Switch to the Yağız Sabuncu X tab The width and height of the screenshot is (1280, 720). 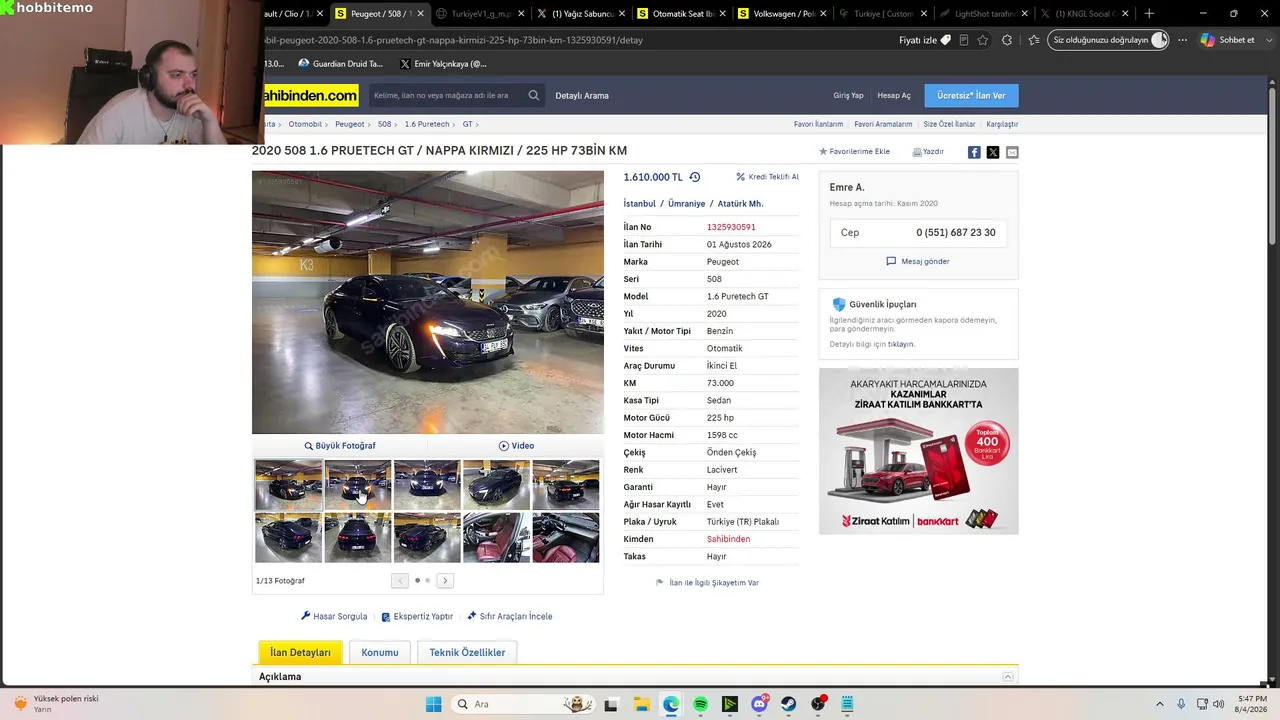582,14
